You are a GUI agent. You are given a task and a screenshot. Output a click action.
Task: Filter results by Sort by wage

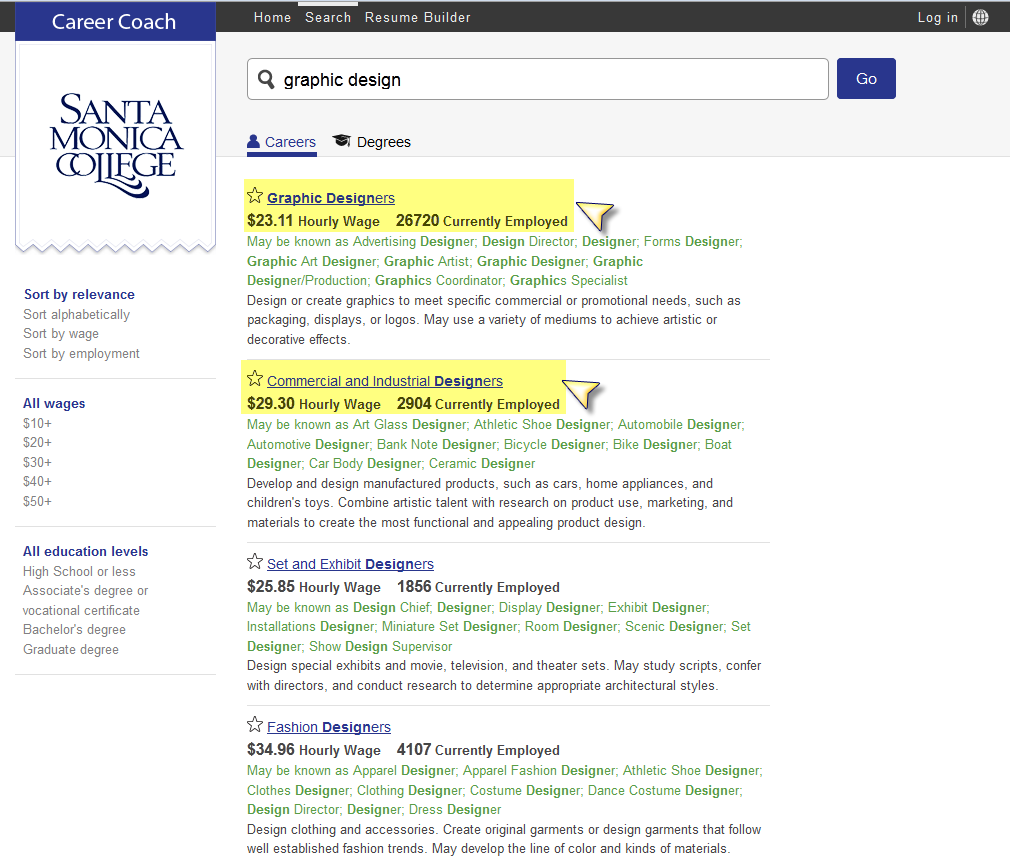[60, 333]
